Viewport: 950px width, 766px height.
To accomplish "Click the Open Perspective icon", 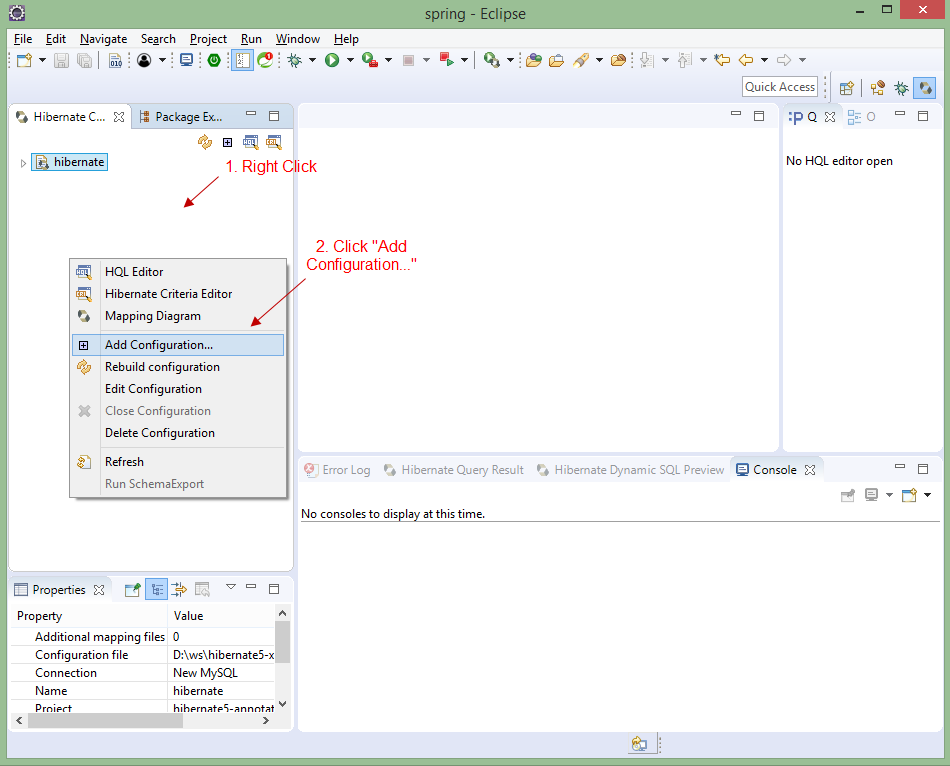I will click(846, 88).
